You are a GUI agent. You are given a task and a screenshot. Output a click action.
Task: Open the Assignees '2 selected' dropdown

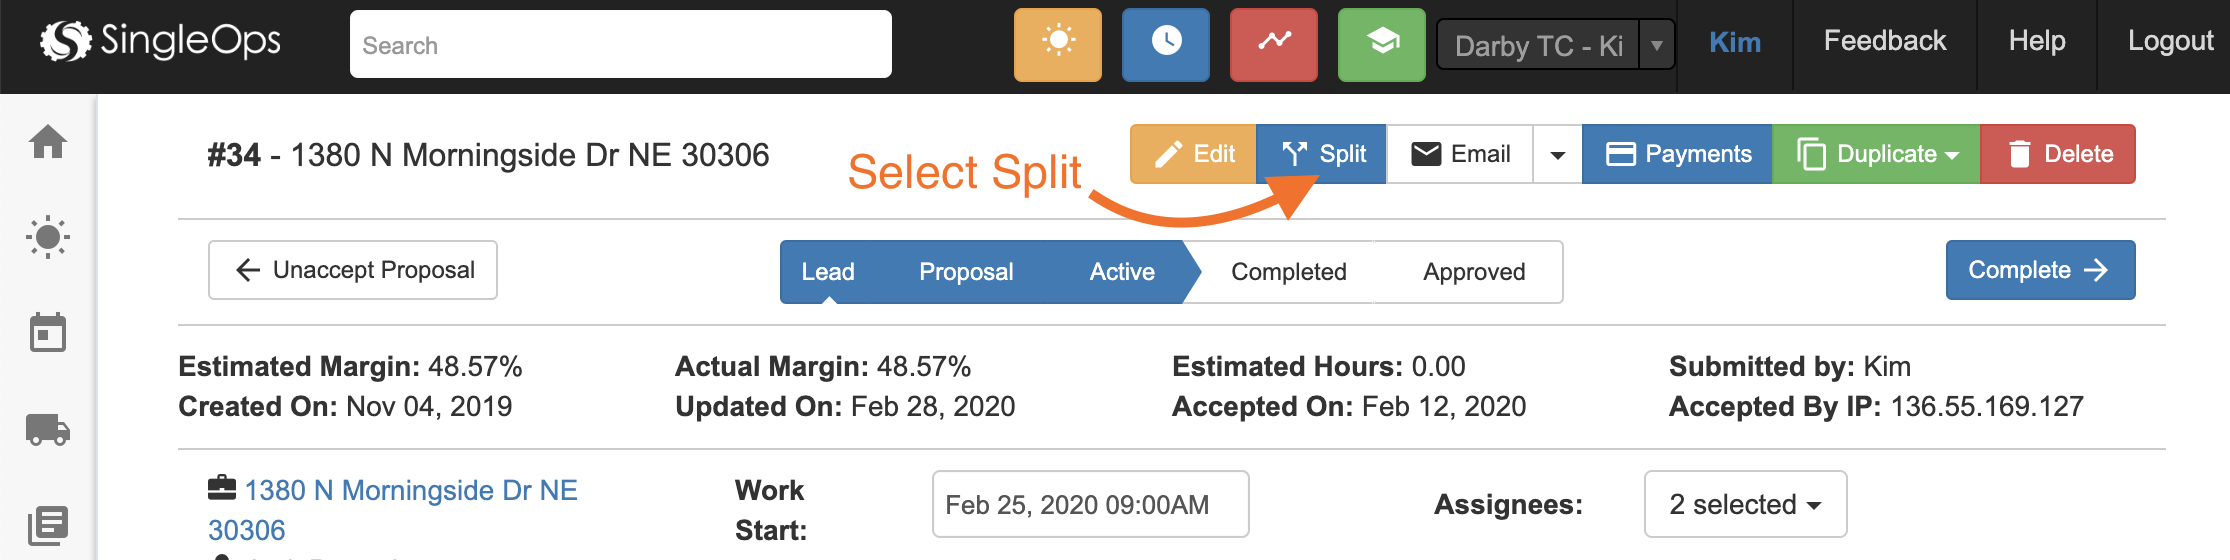tap(1745, 504)
